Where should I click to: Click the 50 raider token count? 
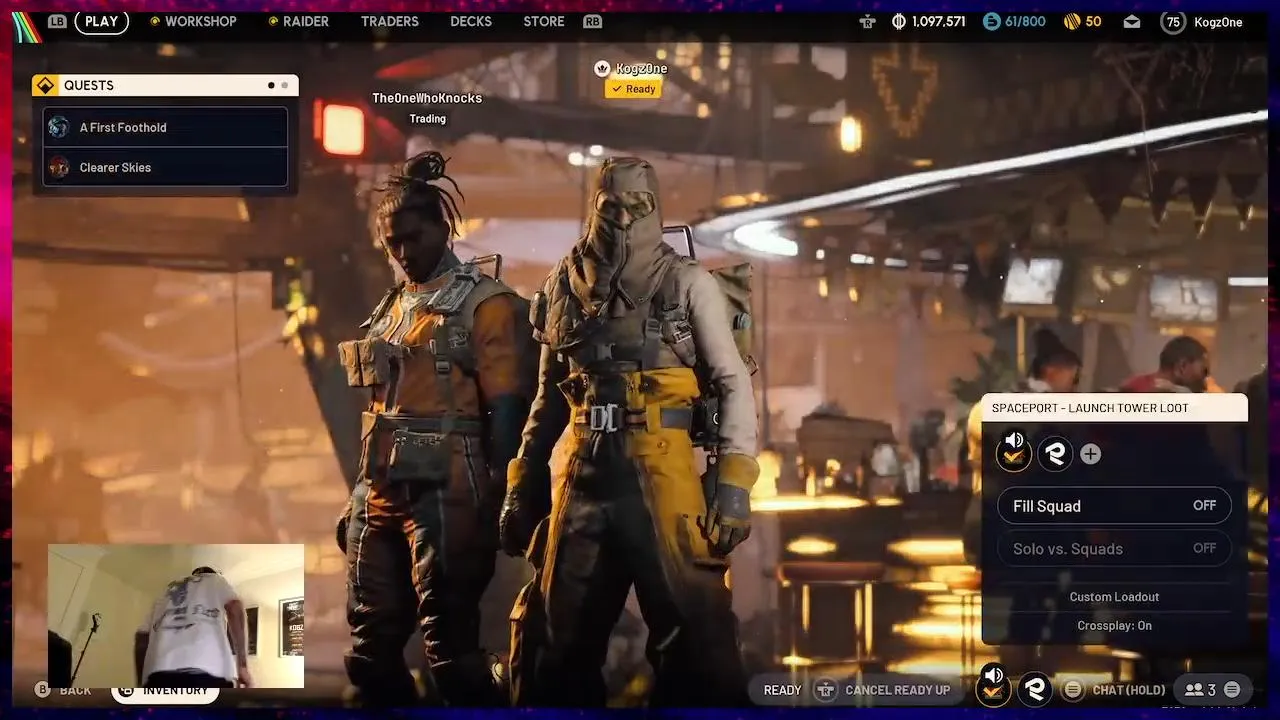tap(1093, 21)
